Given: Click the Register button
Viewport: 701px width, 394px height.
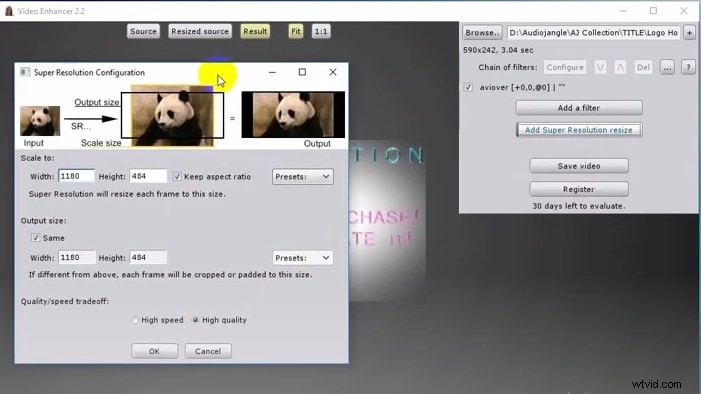Looking at the screenshot, I should click(579, 189).
